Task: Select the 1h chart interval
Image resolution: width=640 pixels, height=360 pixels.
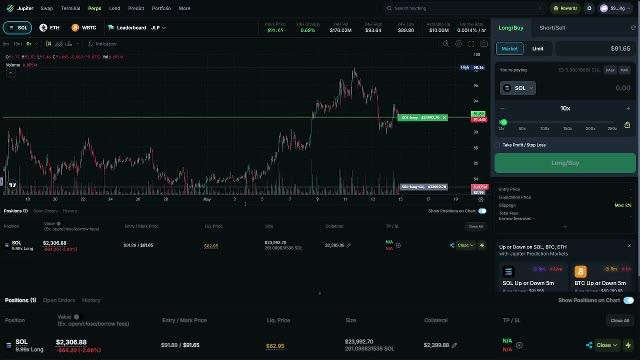Action: click(29, 44)
